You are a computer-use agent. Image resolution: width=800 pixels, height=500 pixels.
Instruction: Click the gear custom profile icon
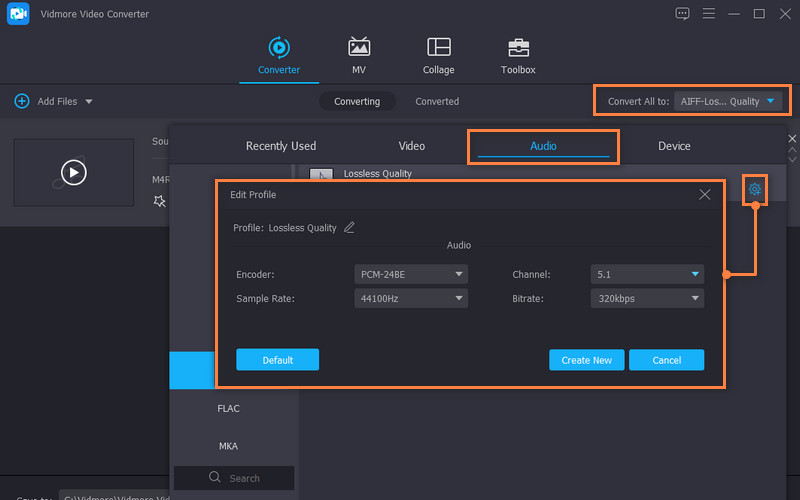[755, 189]
